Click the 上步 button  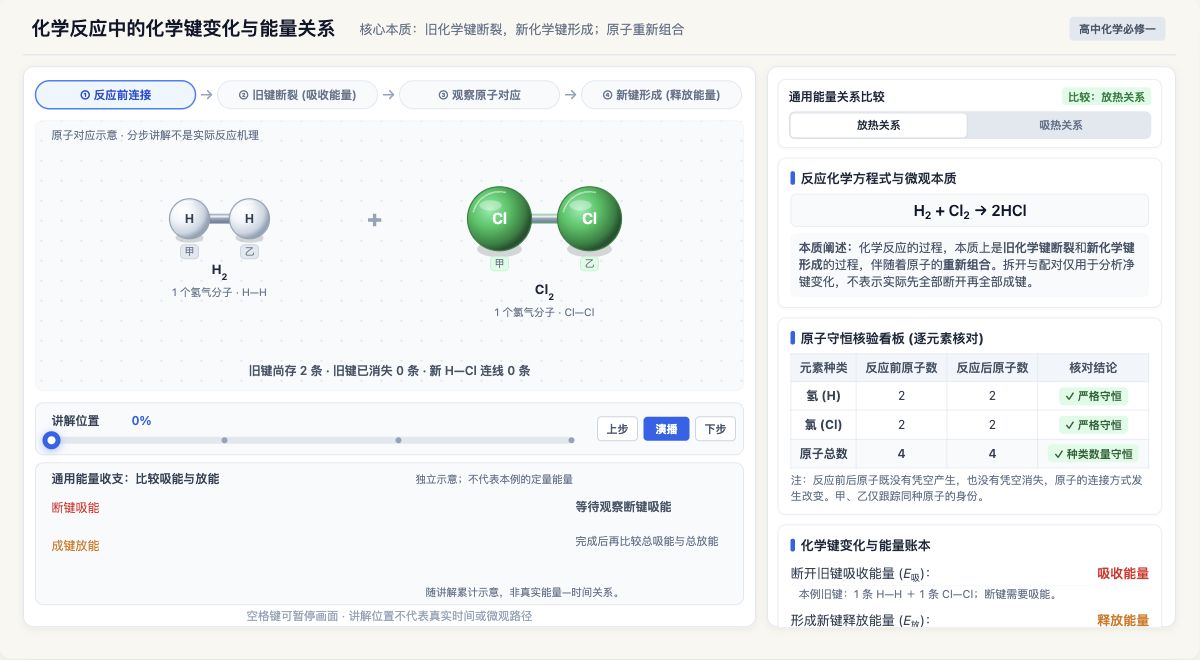(x=618, y=429)
